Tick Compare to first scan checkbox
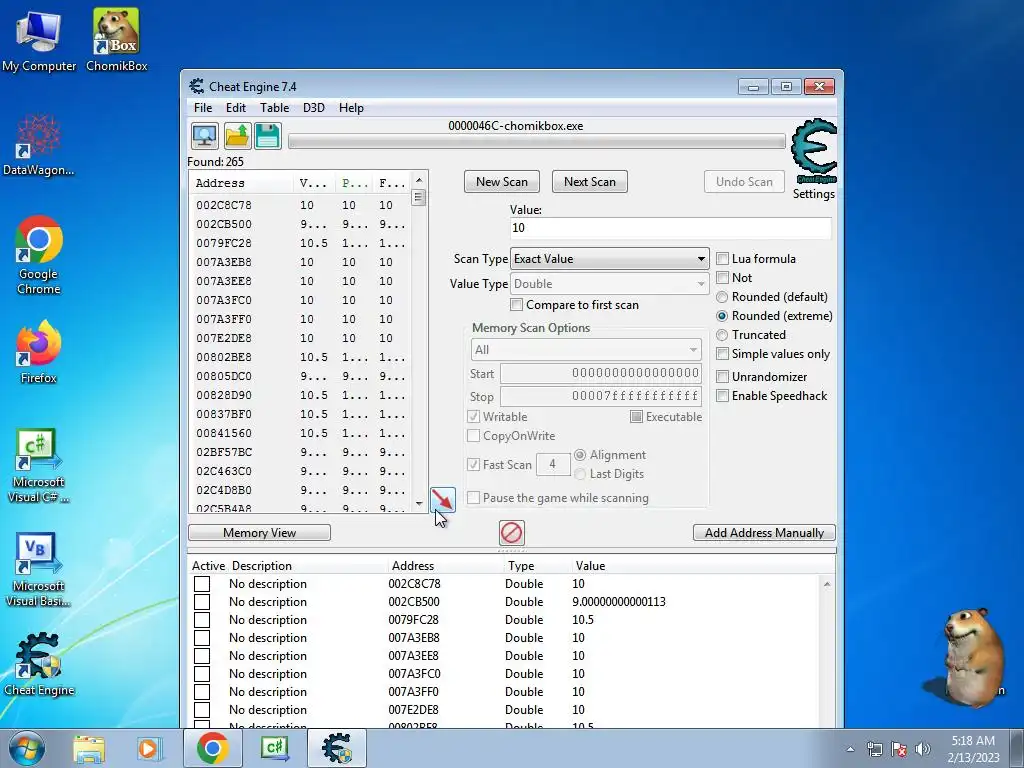Viewport: 1024px width, 768px height. (517, 305)
